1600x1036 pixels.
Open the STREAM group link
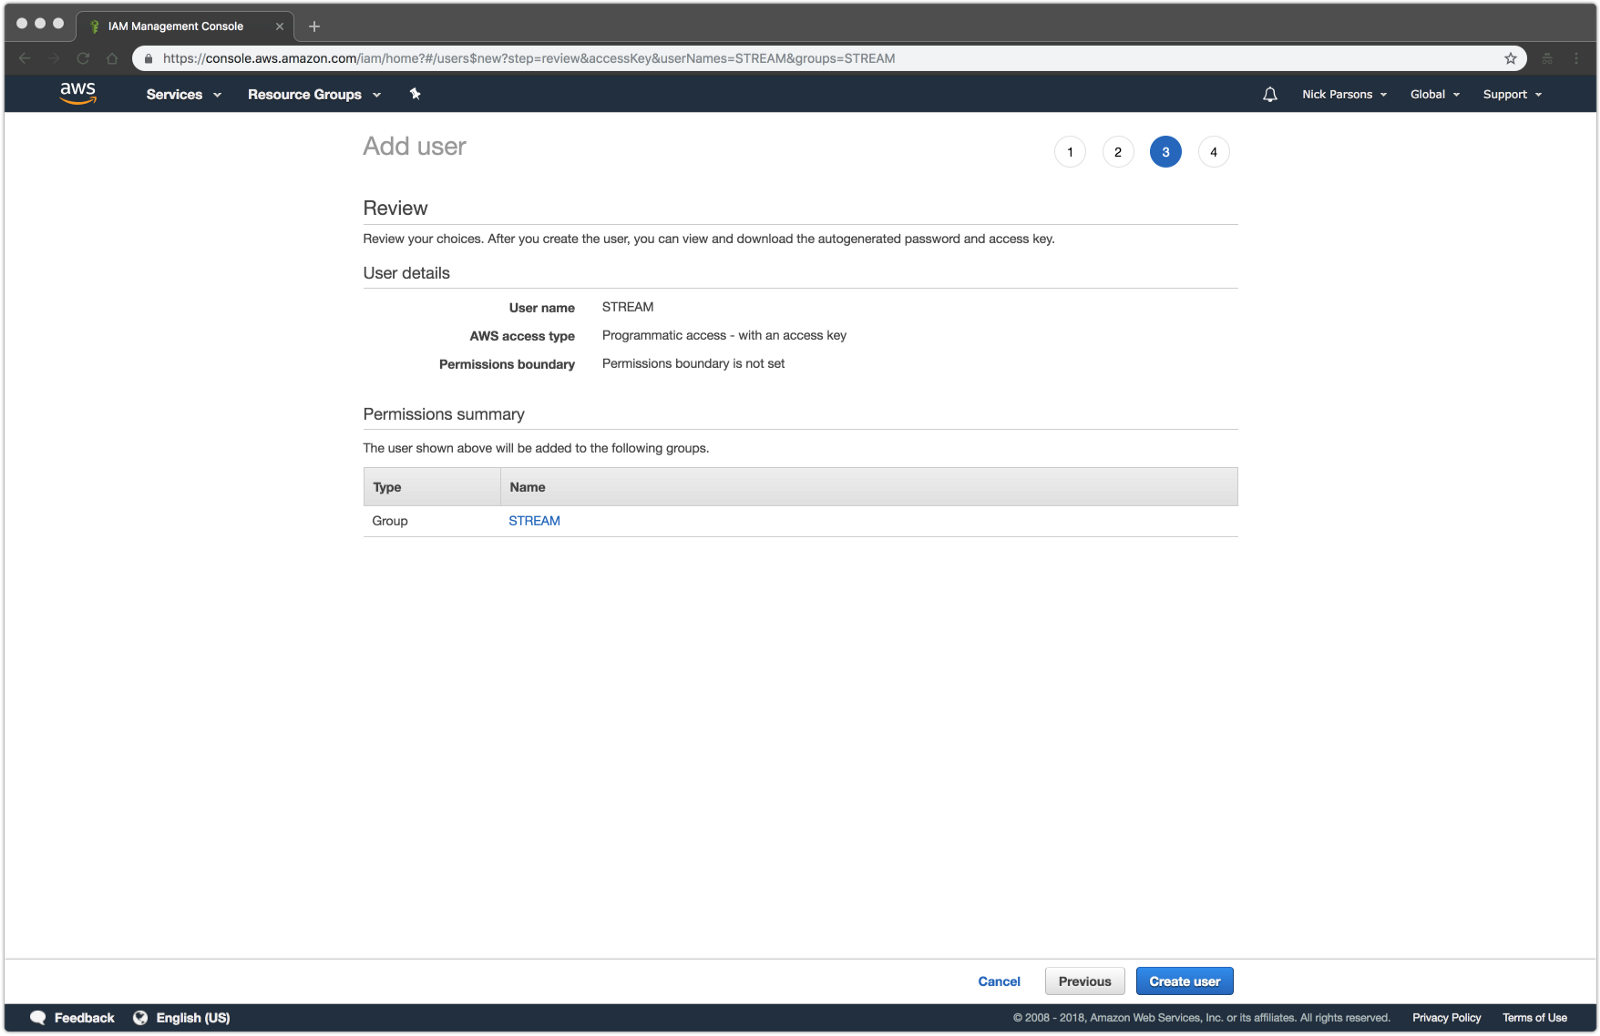(534, 521)
